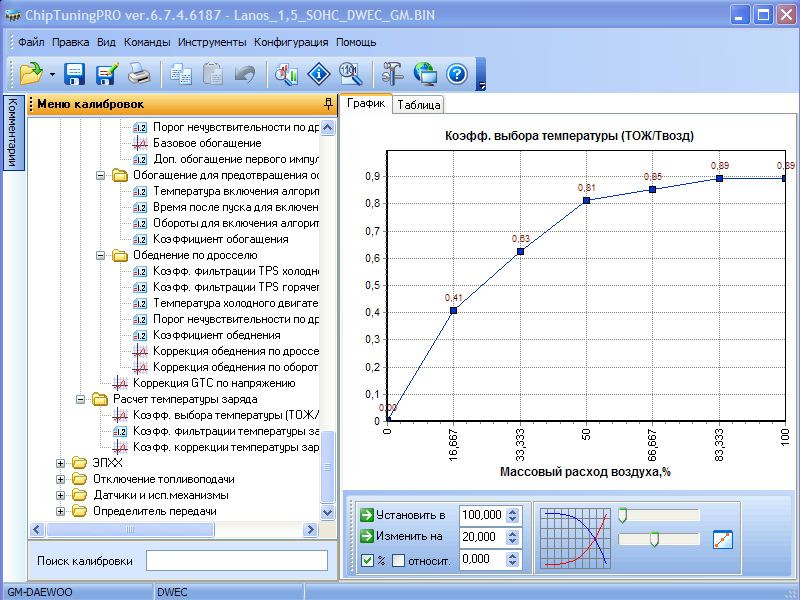Open the dropdown arrow next to Open icon
The image size is (800, 600).
(x=51, y=74)
